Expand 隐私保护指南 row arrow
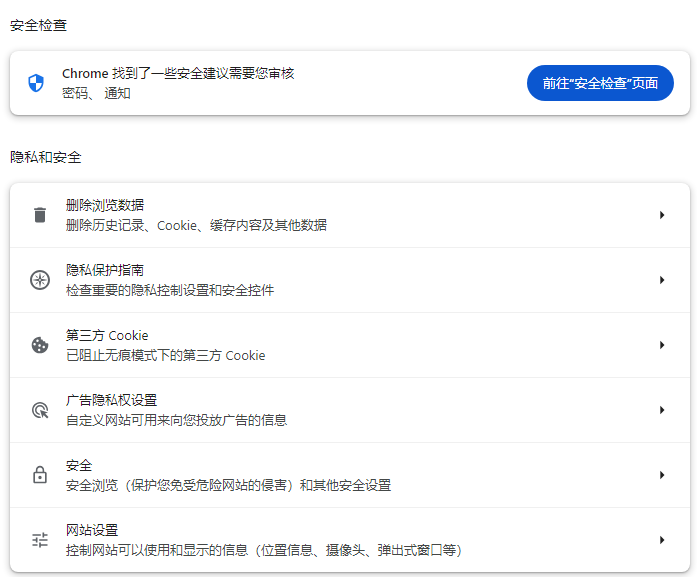 pyautogui.click(x=662, y=280)
